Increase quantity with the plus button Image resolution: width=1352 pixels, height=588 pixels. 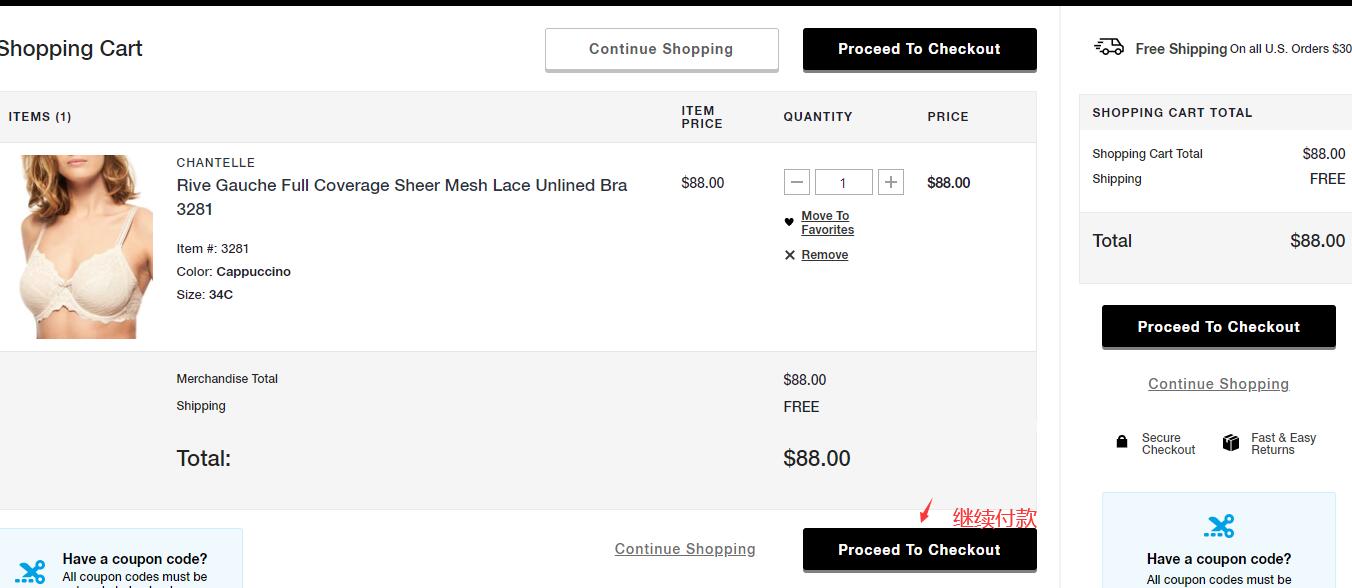tap(890, 182)
